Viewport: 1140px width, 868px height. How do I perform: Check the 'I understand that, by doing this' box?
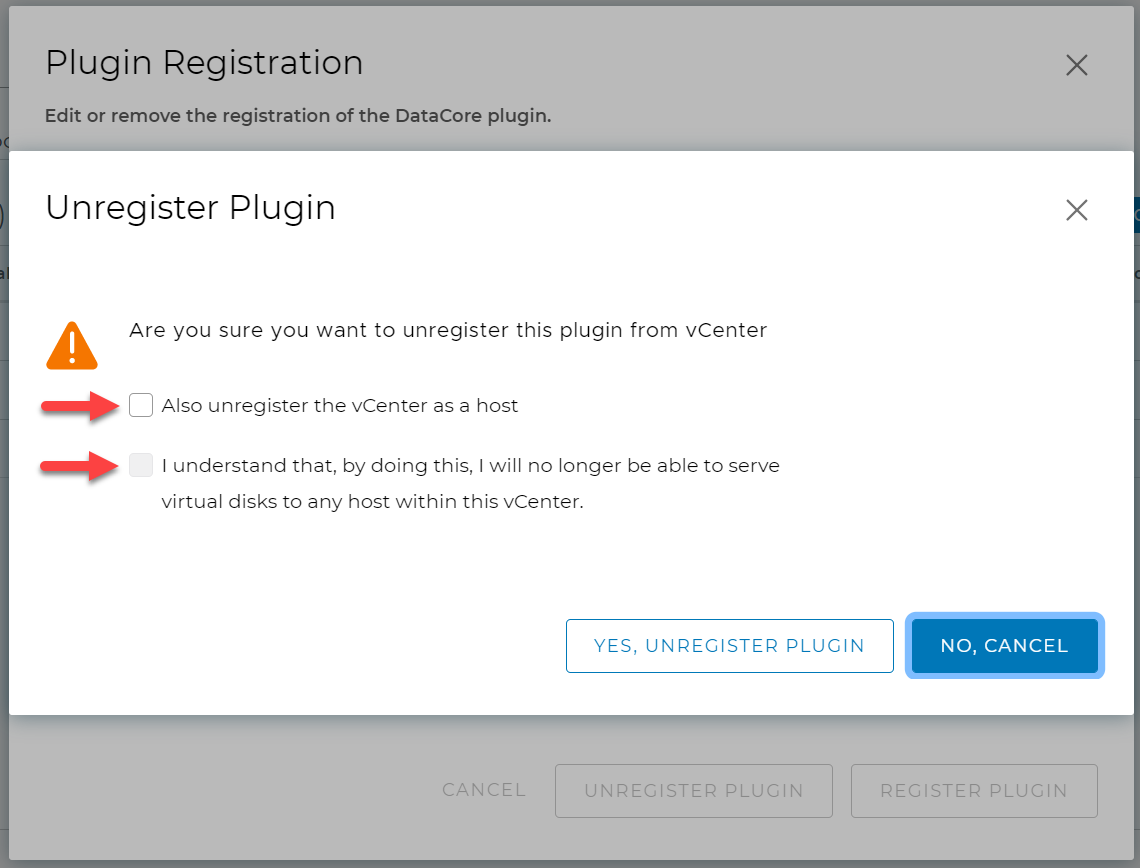pos(141,464)
